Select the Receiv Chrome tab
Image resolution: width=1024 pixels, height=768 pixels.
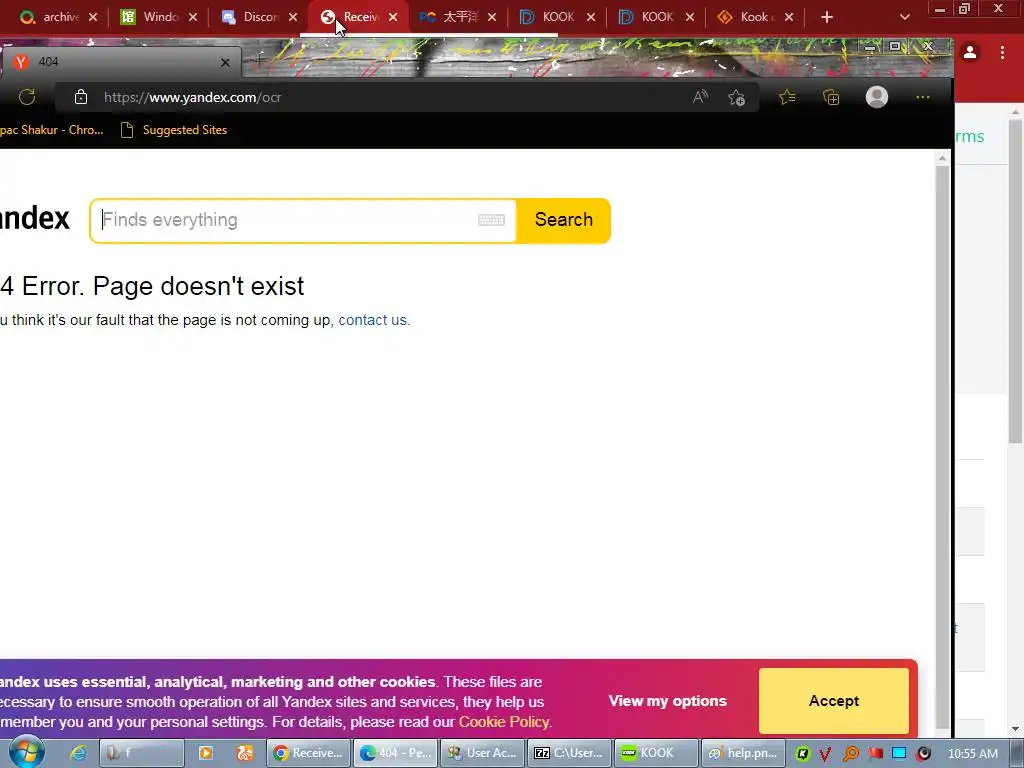click(359, 17)
